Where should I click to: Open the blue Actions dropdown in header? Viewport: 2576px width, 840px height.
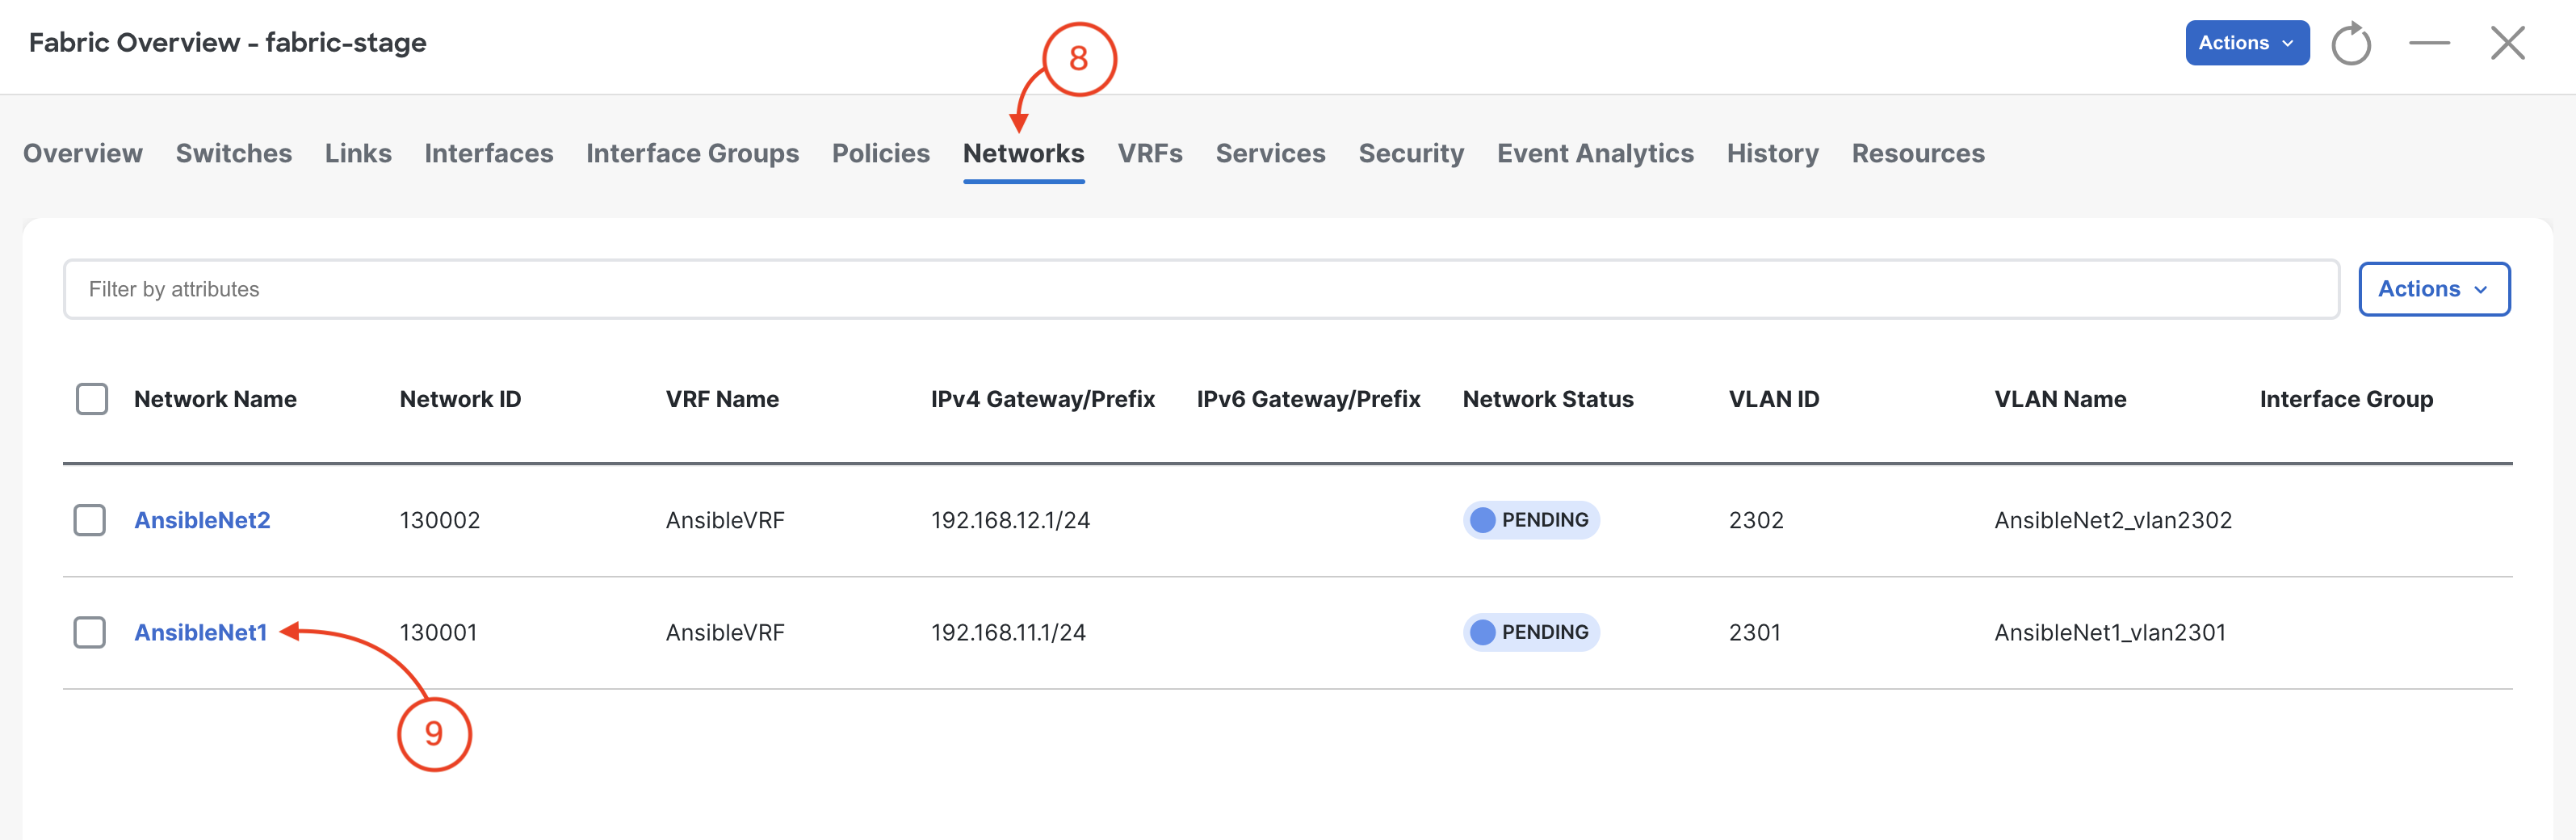click(2247, 43)
